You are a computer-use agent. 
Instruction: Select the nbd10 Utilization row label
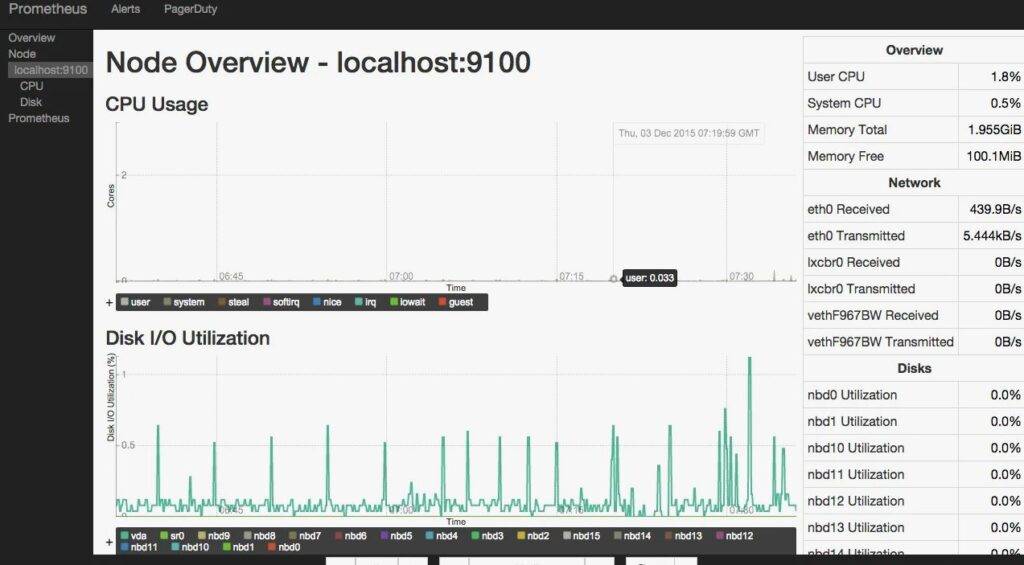click(x=856, y=448)
